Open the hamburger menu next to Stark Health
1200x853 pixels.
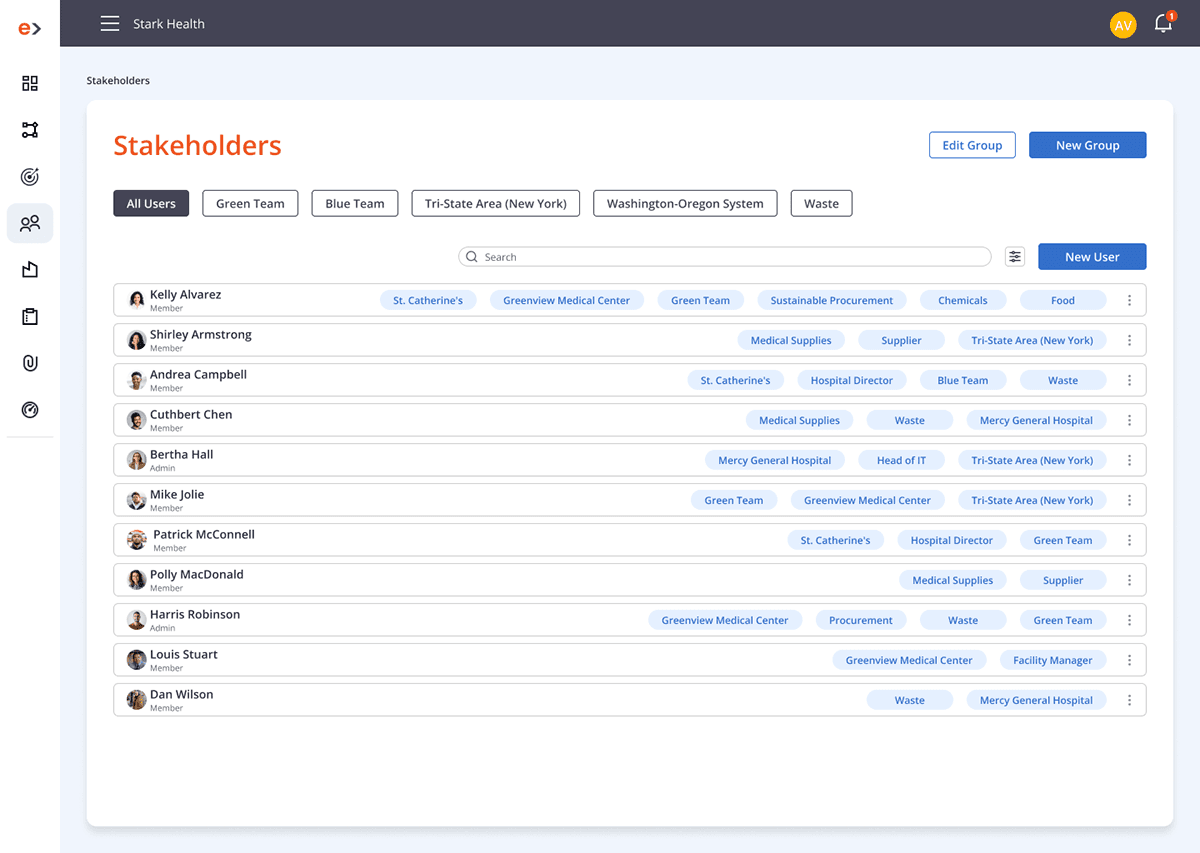(x=110, y=24)
